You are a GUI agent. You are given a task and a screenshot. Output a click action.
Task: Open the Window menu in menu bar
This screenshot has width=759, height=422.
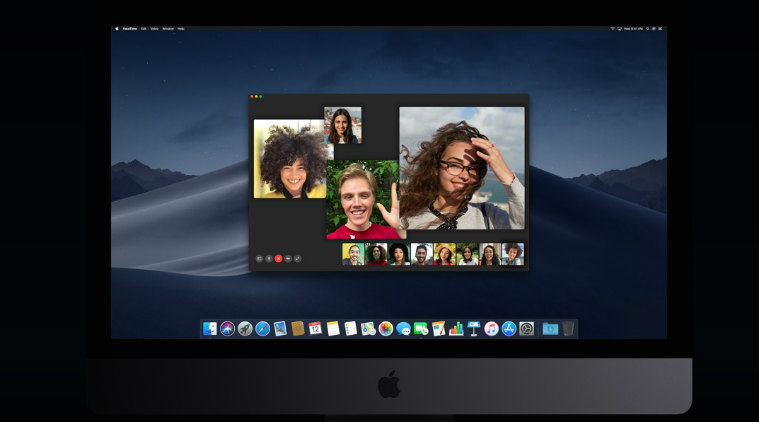click(168, 28)
